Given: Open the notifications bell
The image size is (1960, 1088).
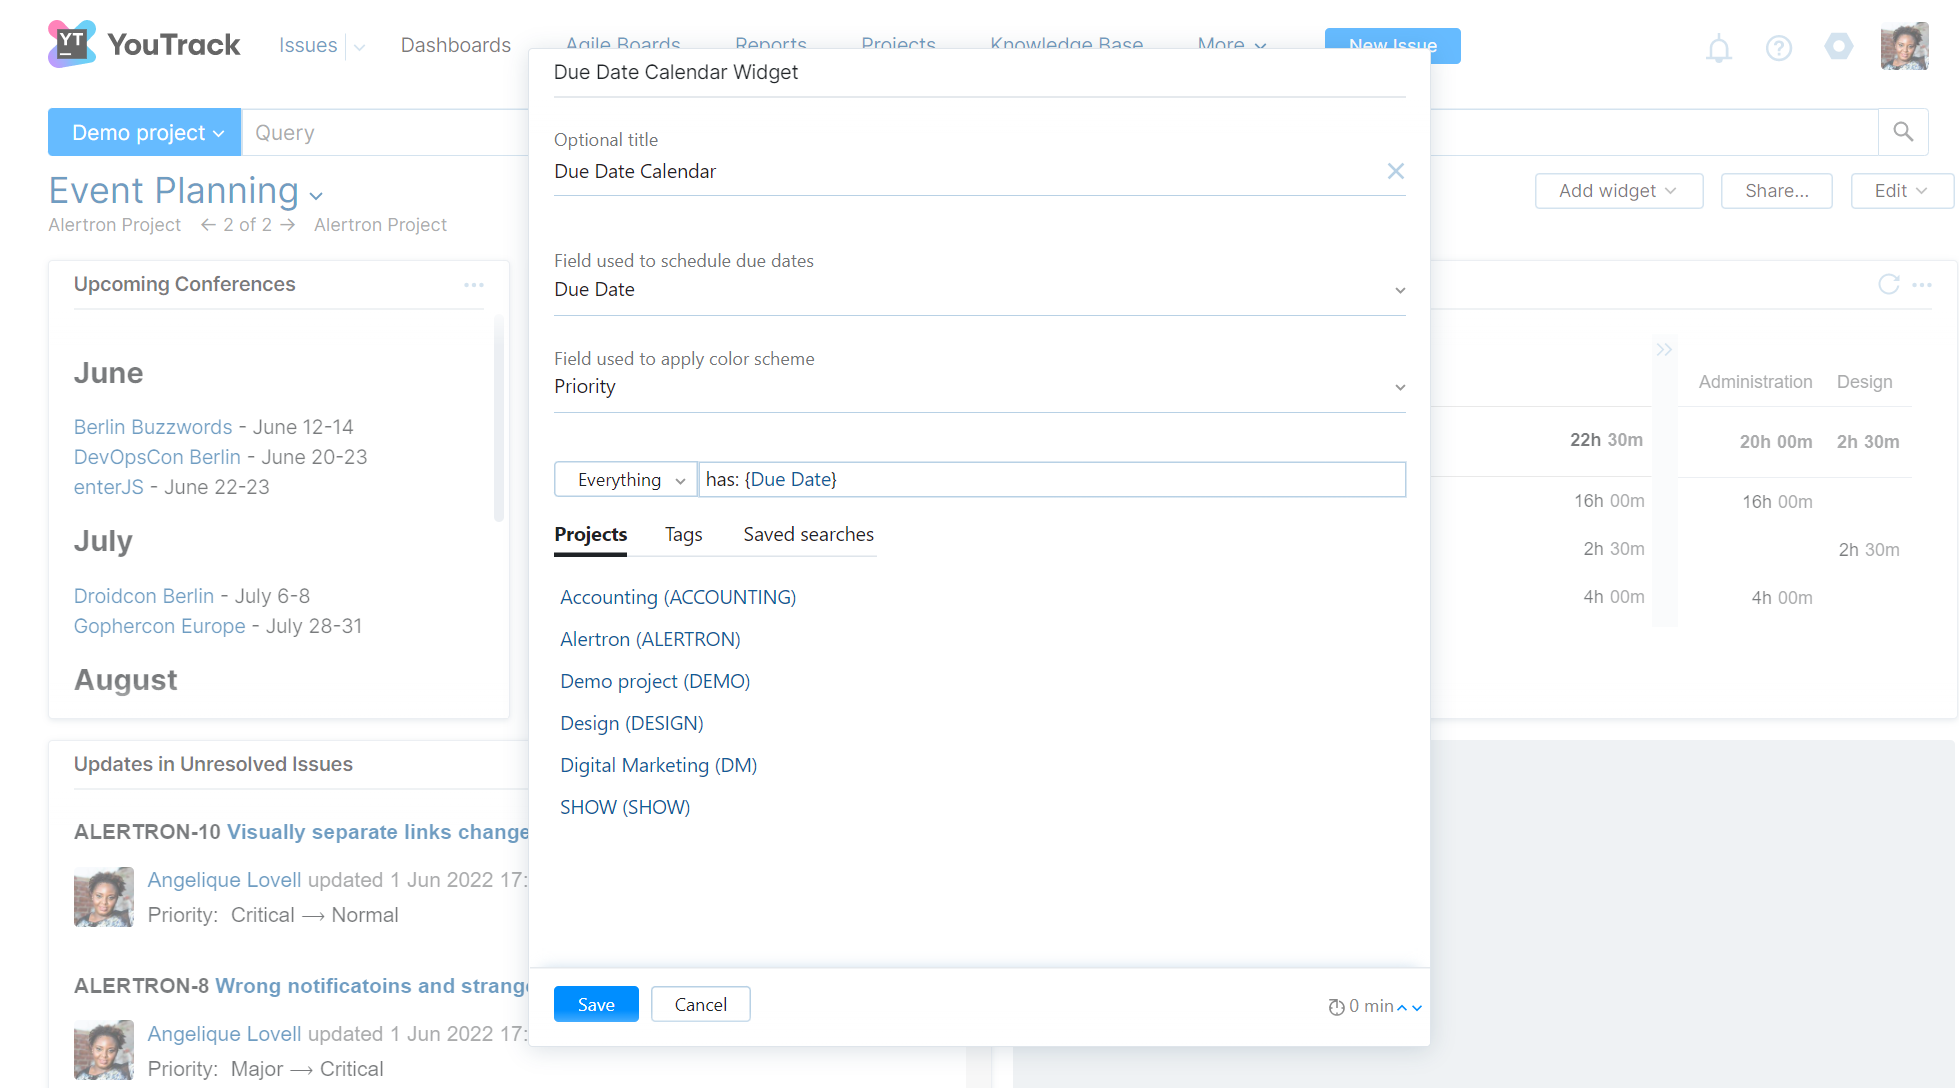Looking at the screenshot, I should (1719, 48).
